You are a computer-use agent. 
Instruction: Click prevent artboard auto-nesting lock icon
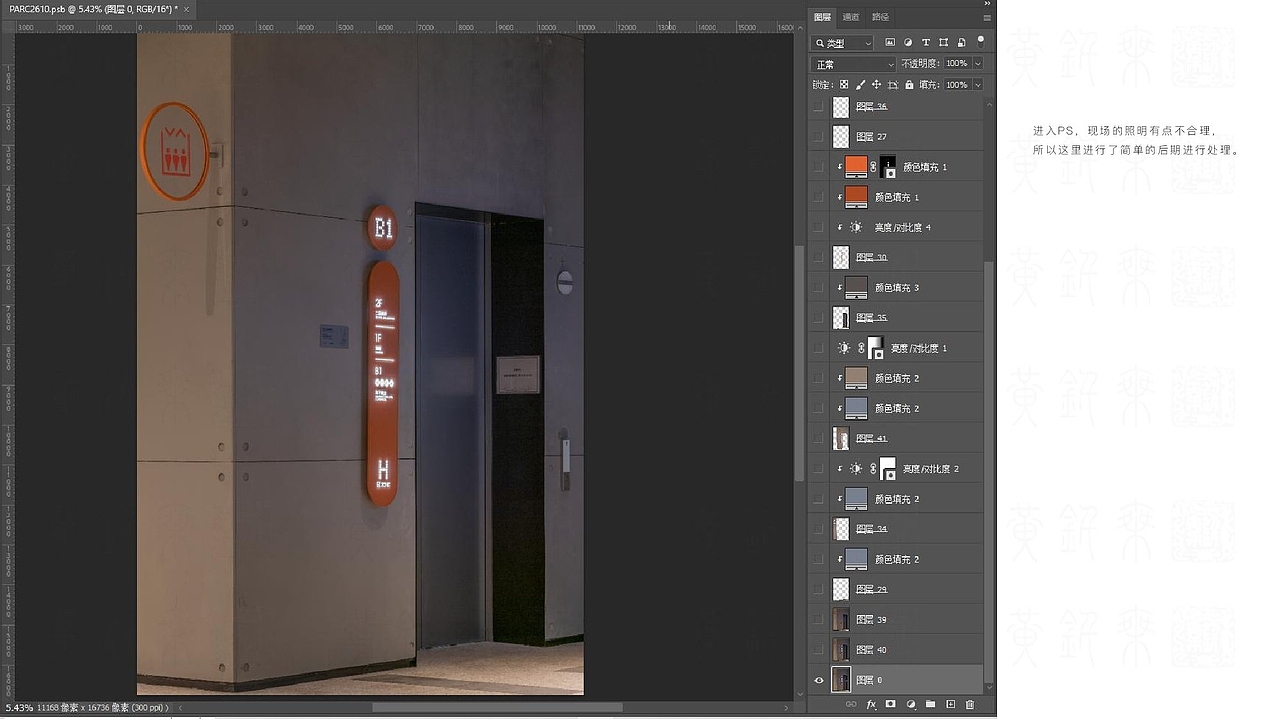coord(892,85)
